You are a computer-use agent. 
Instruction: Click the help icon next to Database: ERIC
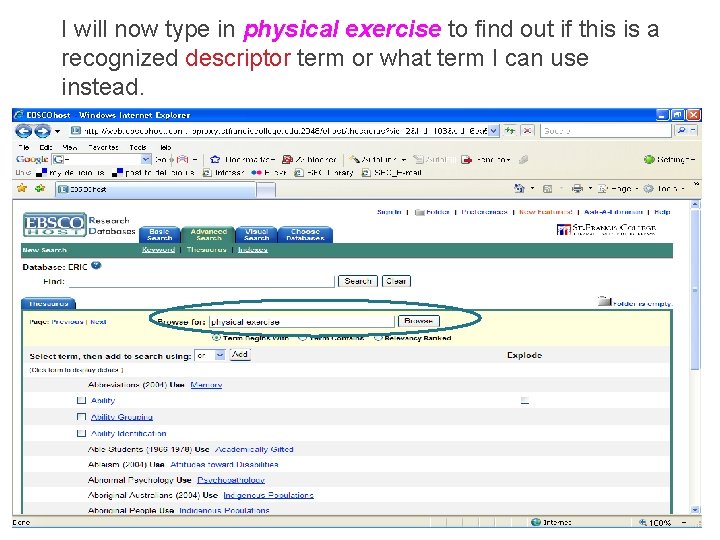pyautogui.click(x=96, y=265)
